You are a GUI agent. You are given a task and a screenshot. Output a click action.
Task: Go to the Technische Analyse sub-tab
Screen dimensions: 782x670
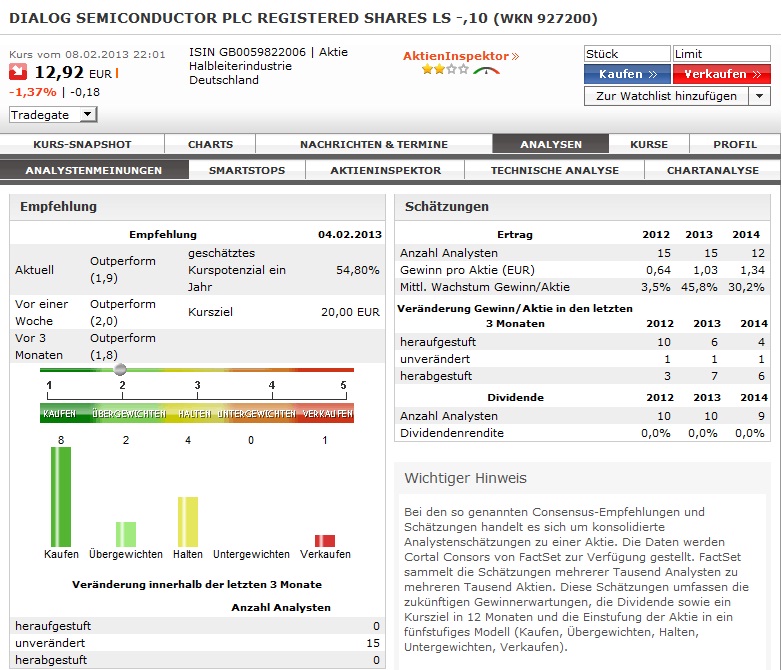pyautogui.click(x=554, y=170)
